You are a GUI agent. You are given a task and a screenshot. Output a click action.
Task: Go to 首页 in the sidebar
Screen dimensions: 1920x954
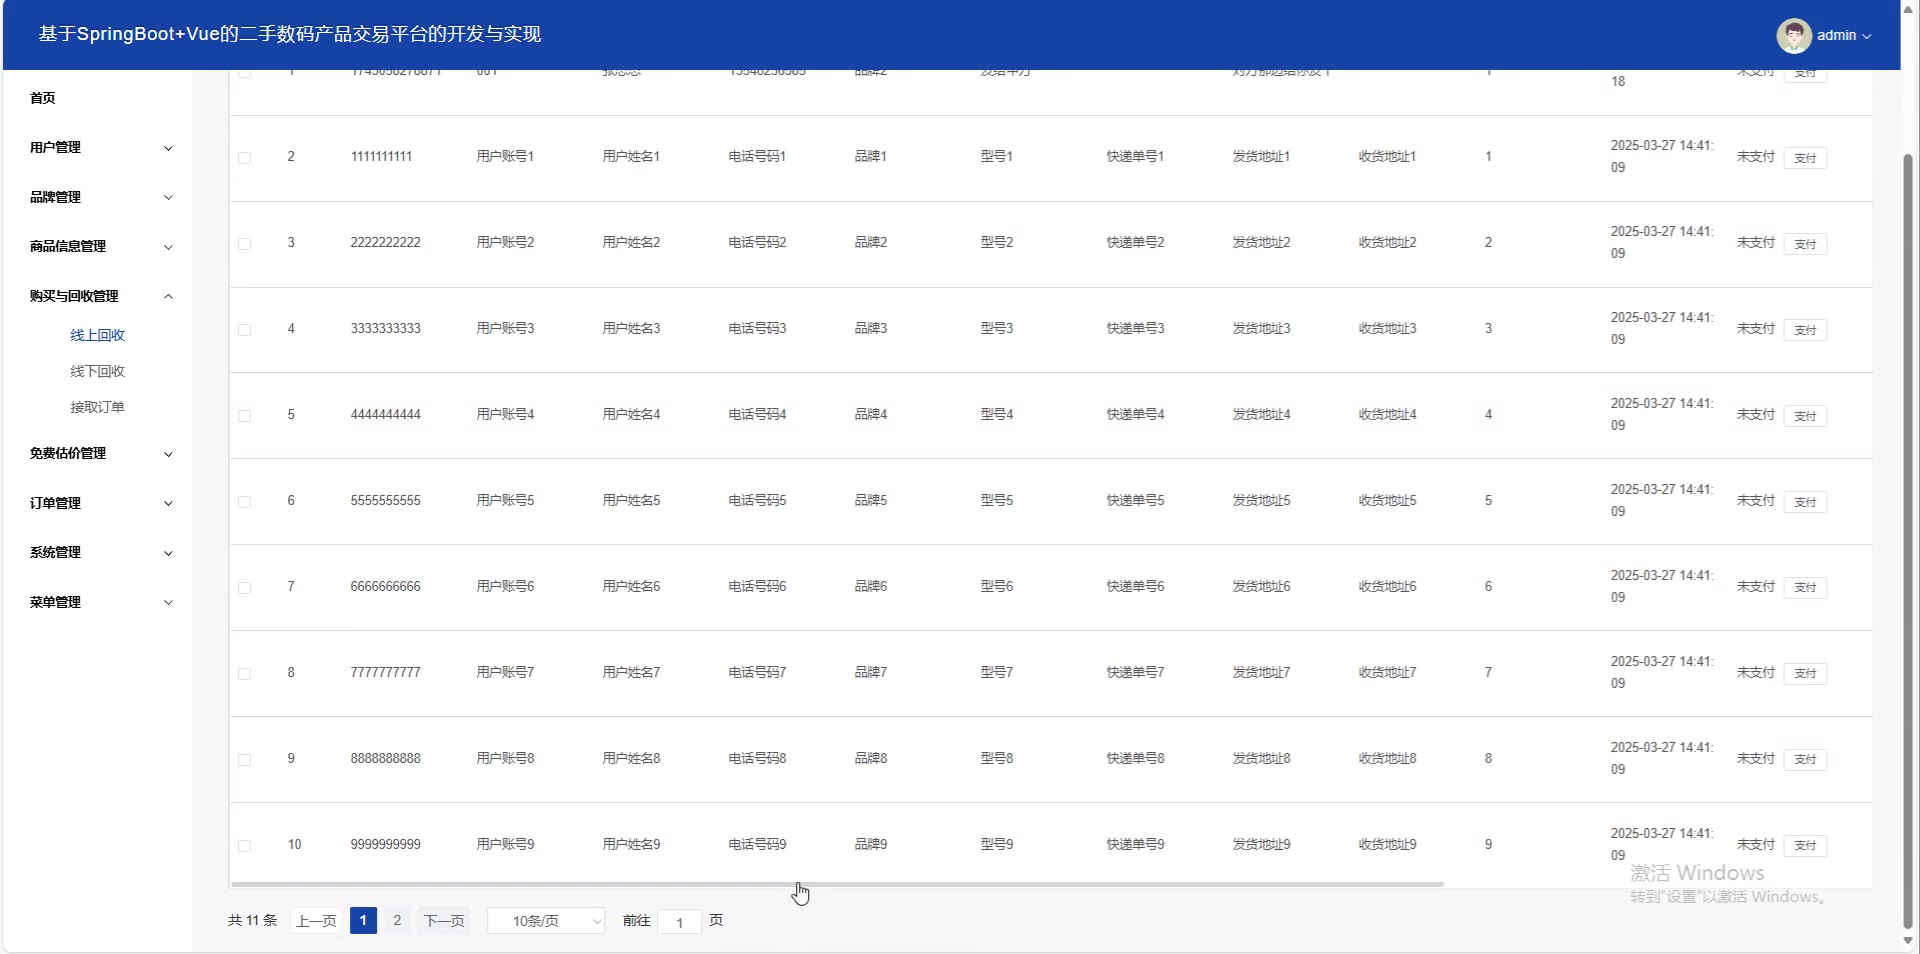click(x=43, y=98)
